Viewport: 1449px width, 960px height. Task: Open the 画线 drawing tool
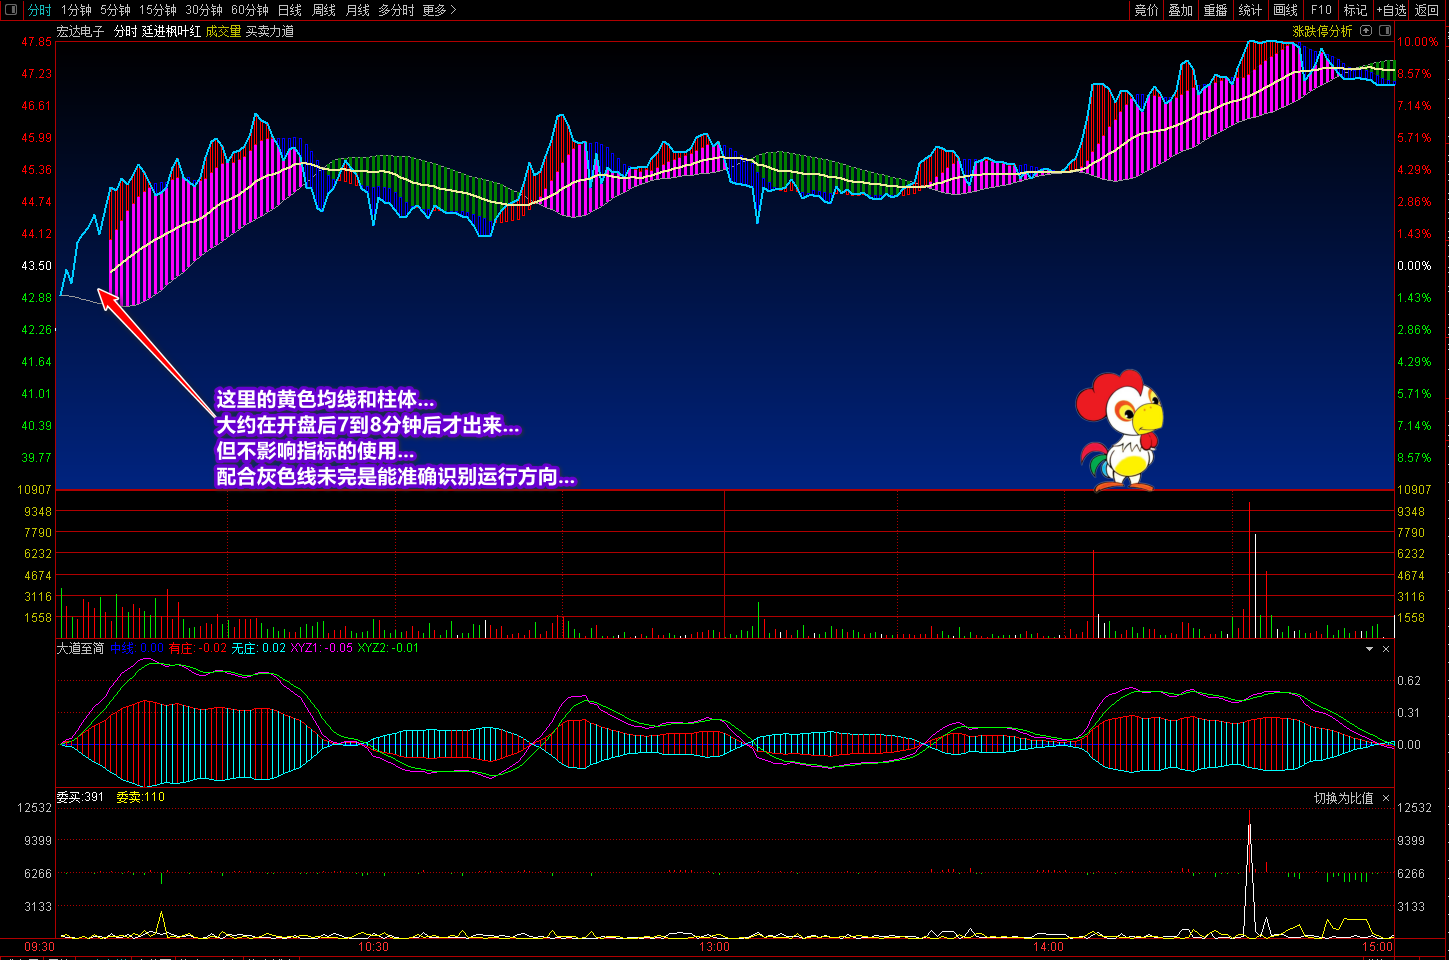click(x=1285, y=10)
